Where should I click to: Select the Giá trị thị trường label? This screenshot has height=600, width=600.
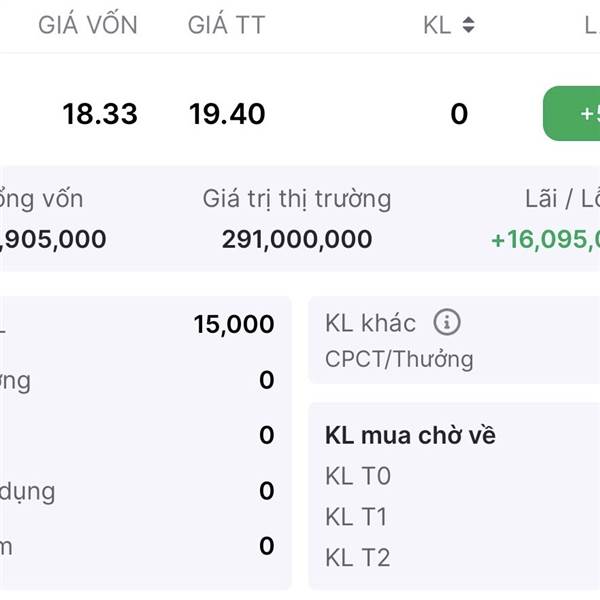point(297,199)
